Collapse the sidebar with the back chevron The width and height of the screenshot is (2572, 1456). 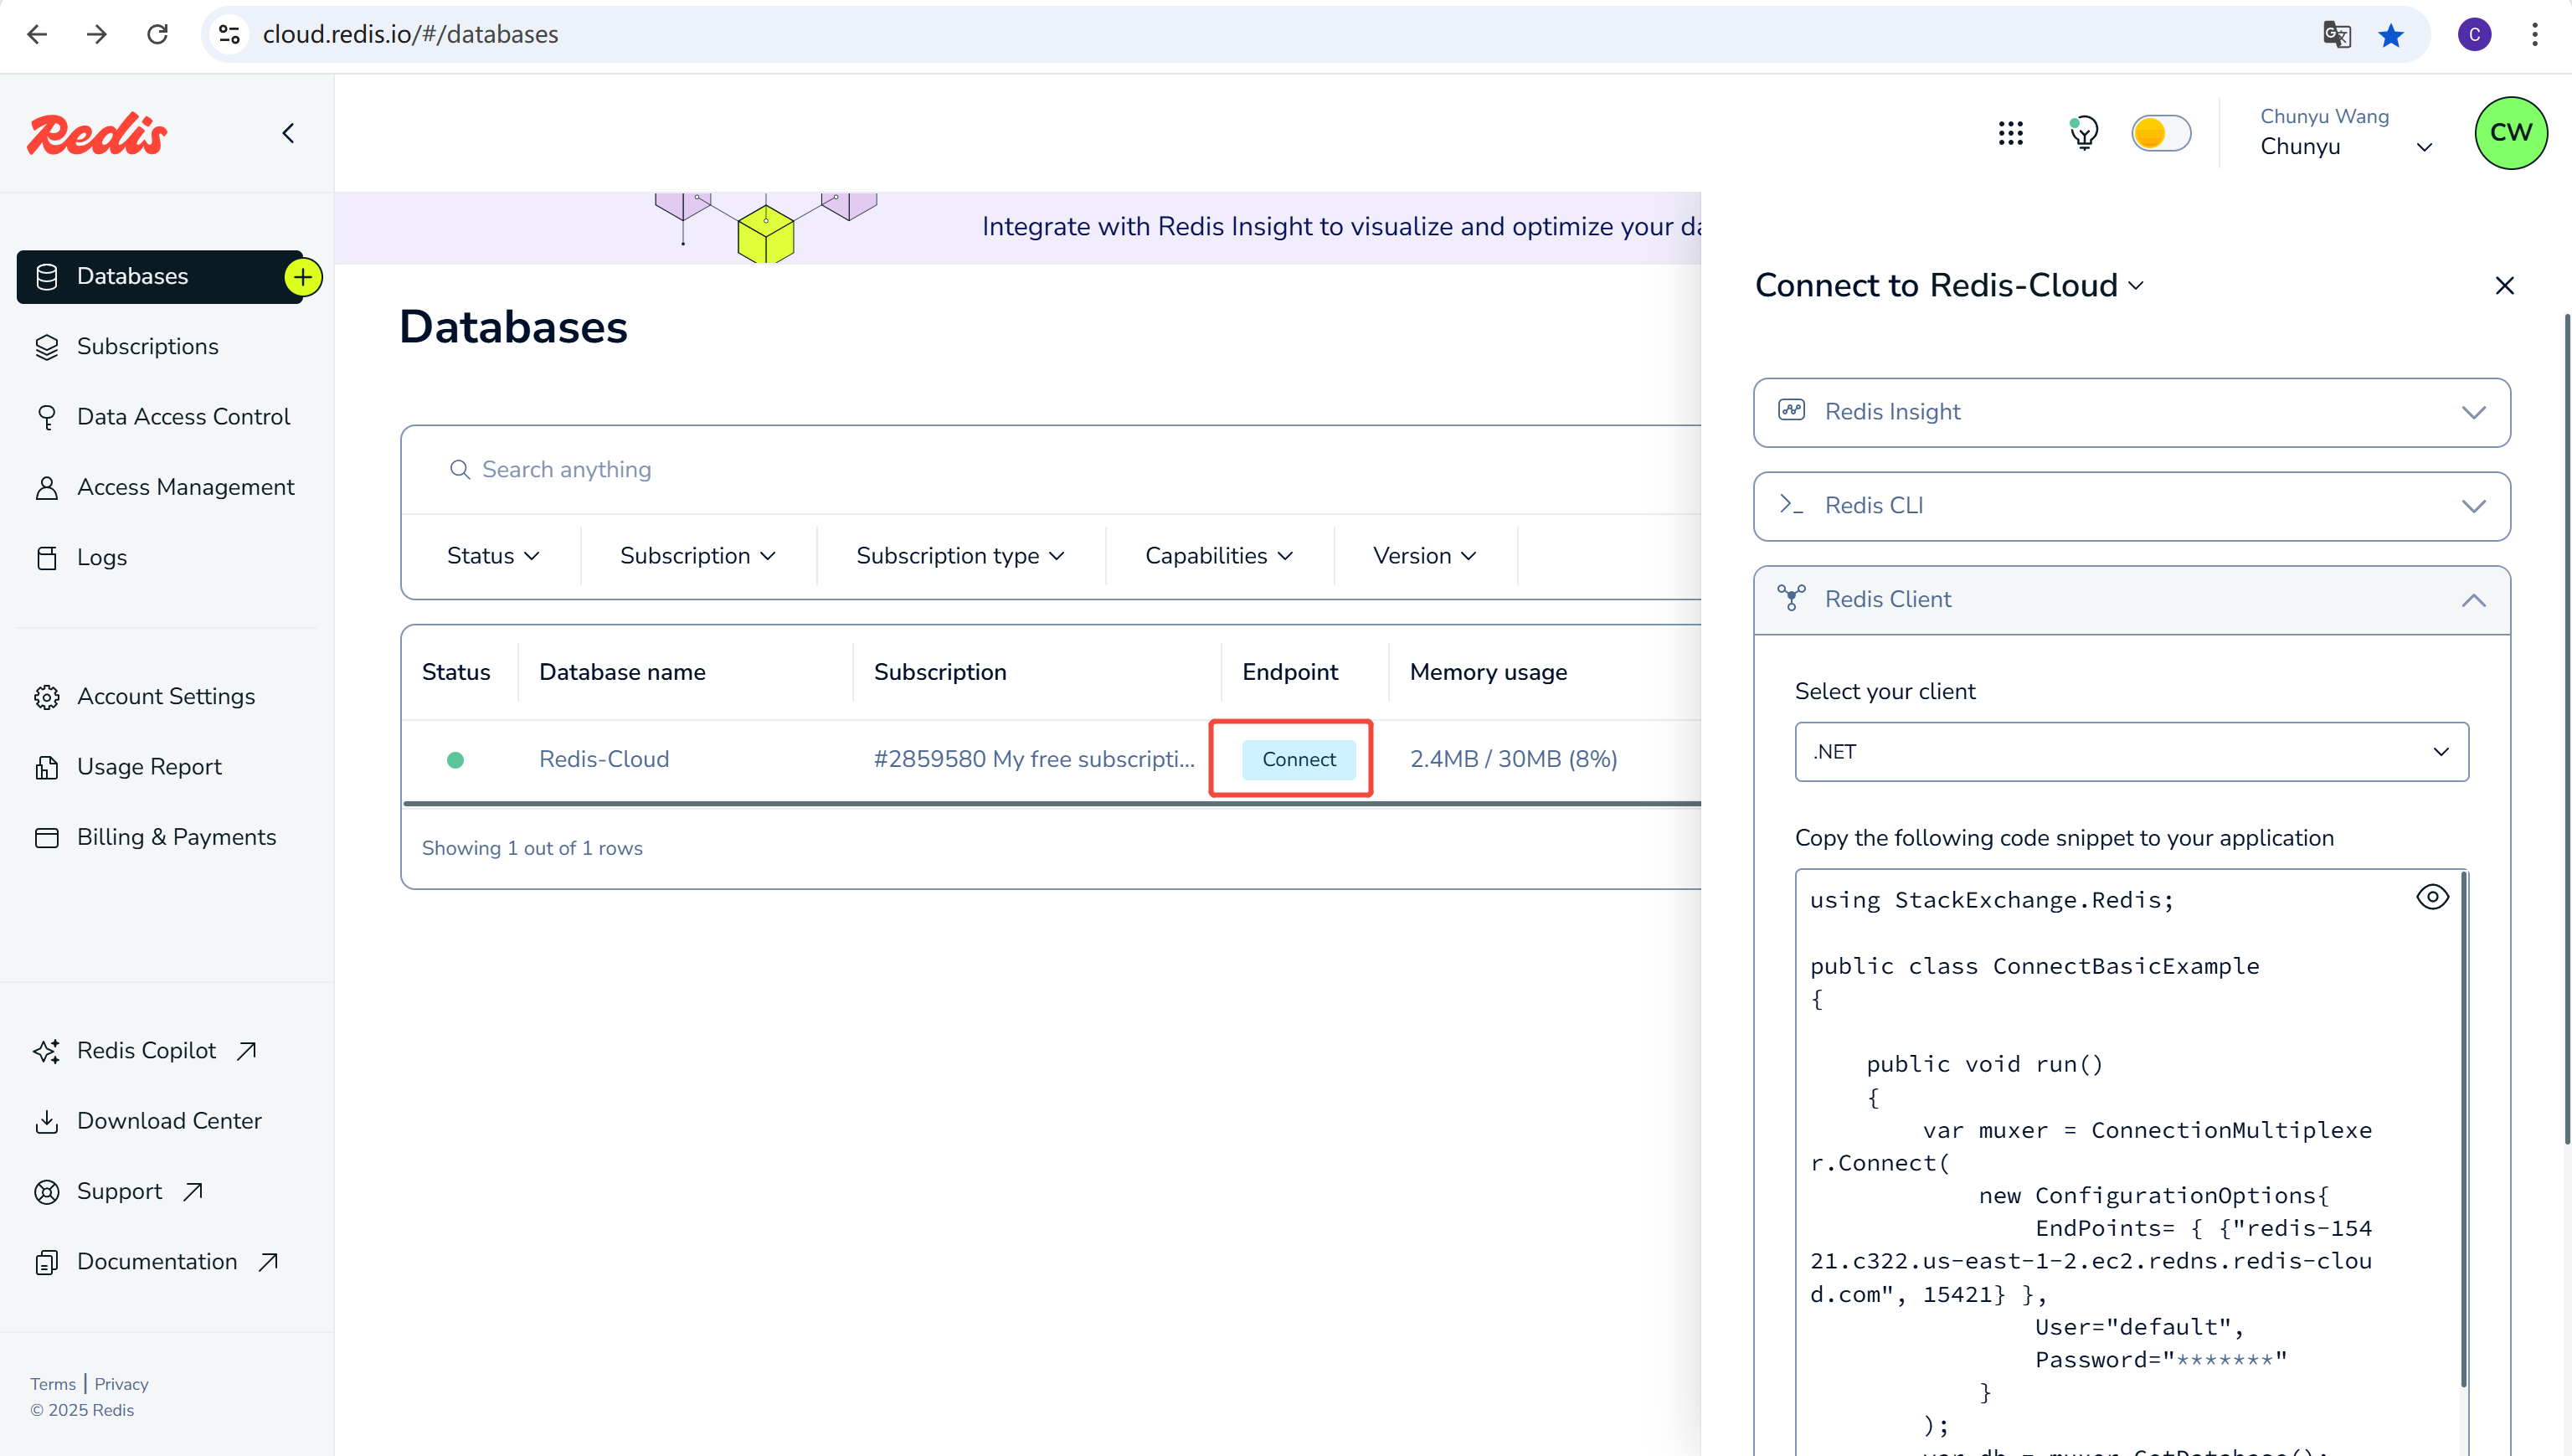coord(288,133)
